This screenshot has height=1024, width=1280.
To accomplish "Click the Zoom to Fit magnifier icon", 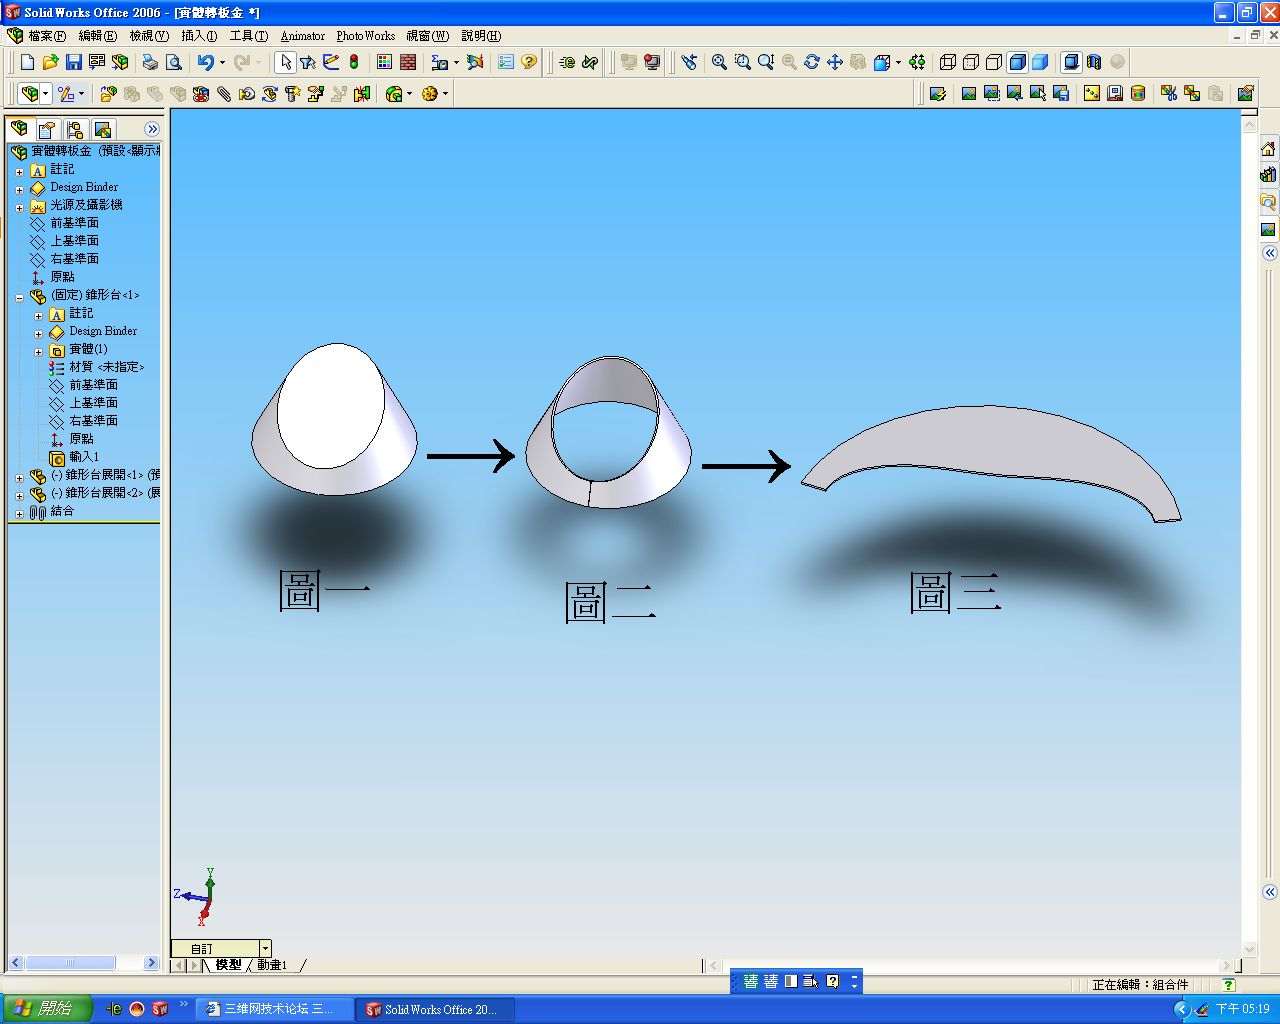I will coord(719,62).
